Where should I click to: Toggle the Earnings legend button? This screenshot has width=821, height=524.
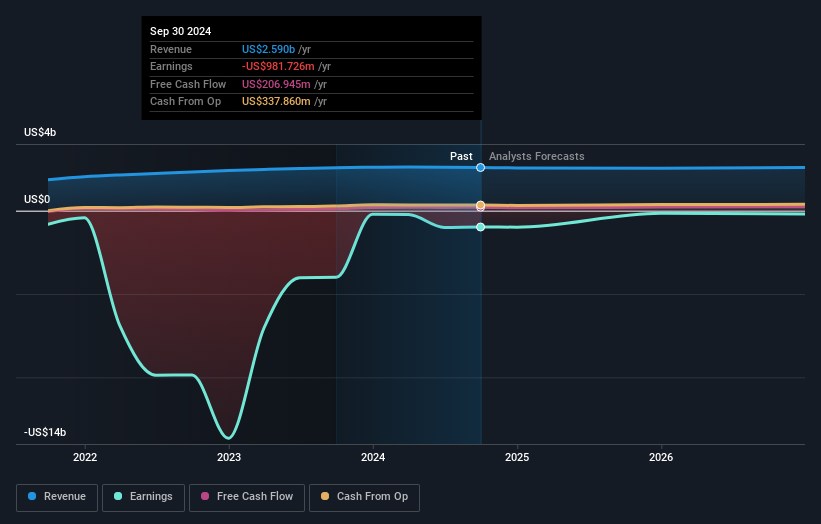(x=143, y=497)
